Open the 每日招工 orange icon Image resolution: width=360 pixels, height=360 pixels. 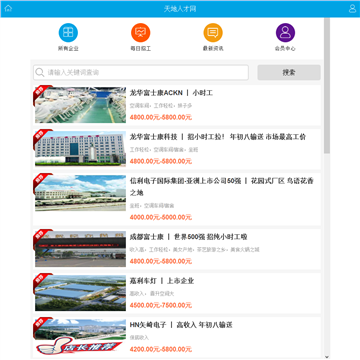point(141,33)
